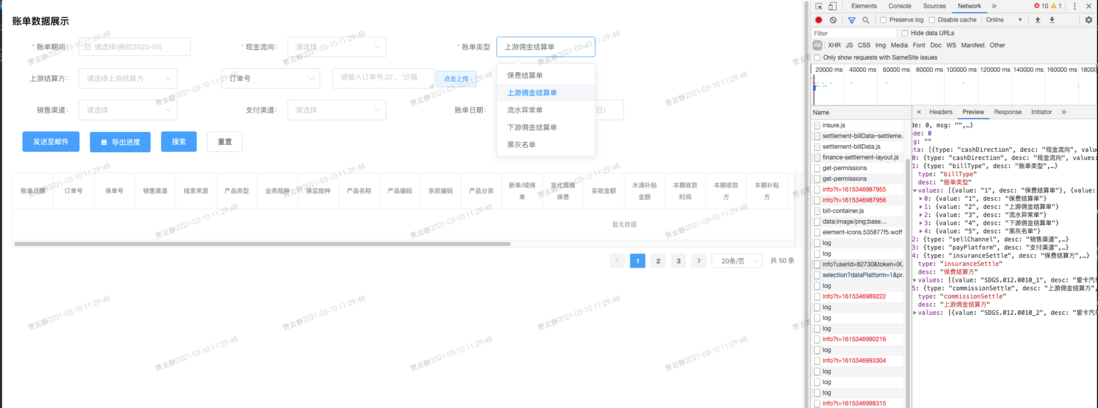Open DevTools three-dot customize menu

[1074, 6]
